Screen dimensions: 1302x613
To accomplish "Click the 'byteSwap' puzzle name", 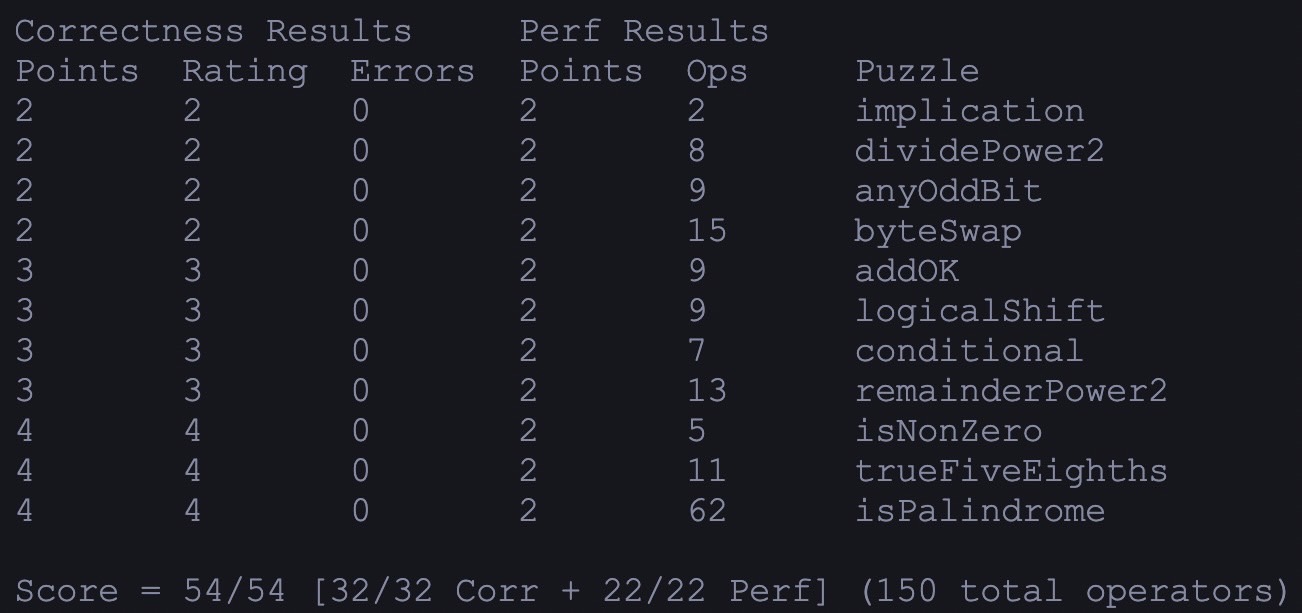I will point(938,231).
